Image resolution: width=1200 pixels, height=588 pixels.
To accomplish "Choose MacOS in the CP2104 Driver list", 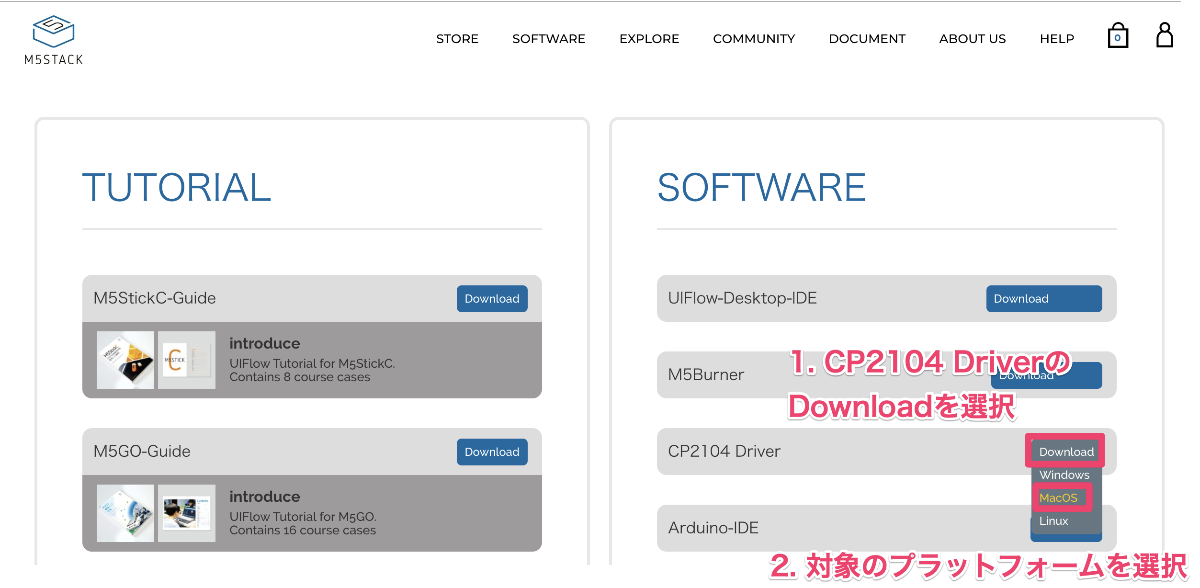I will [1059, 498].
